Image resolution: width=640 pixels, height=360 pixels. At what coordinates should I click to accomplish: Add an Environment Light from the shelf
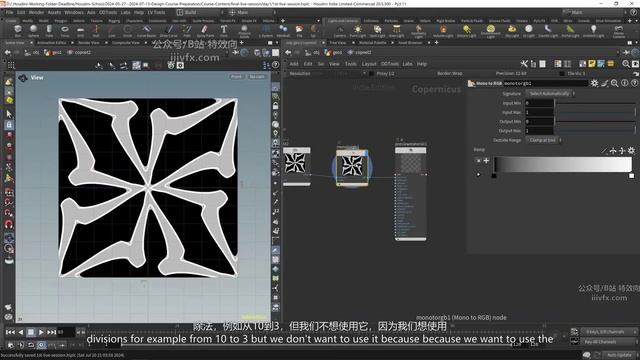pyautogui.click(x=491, y=31)
